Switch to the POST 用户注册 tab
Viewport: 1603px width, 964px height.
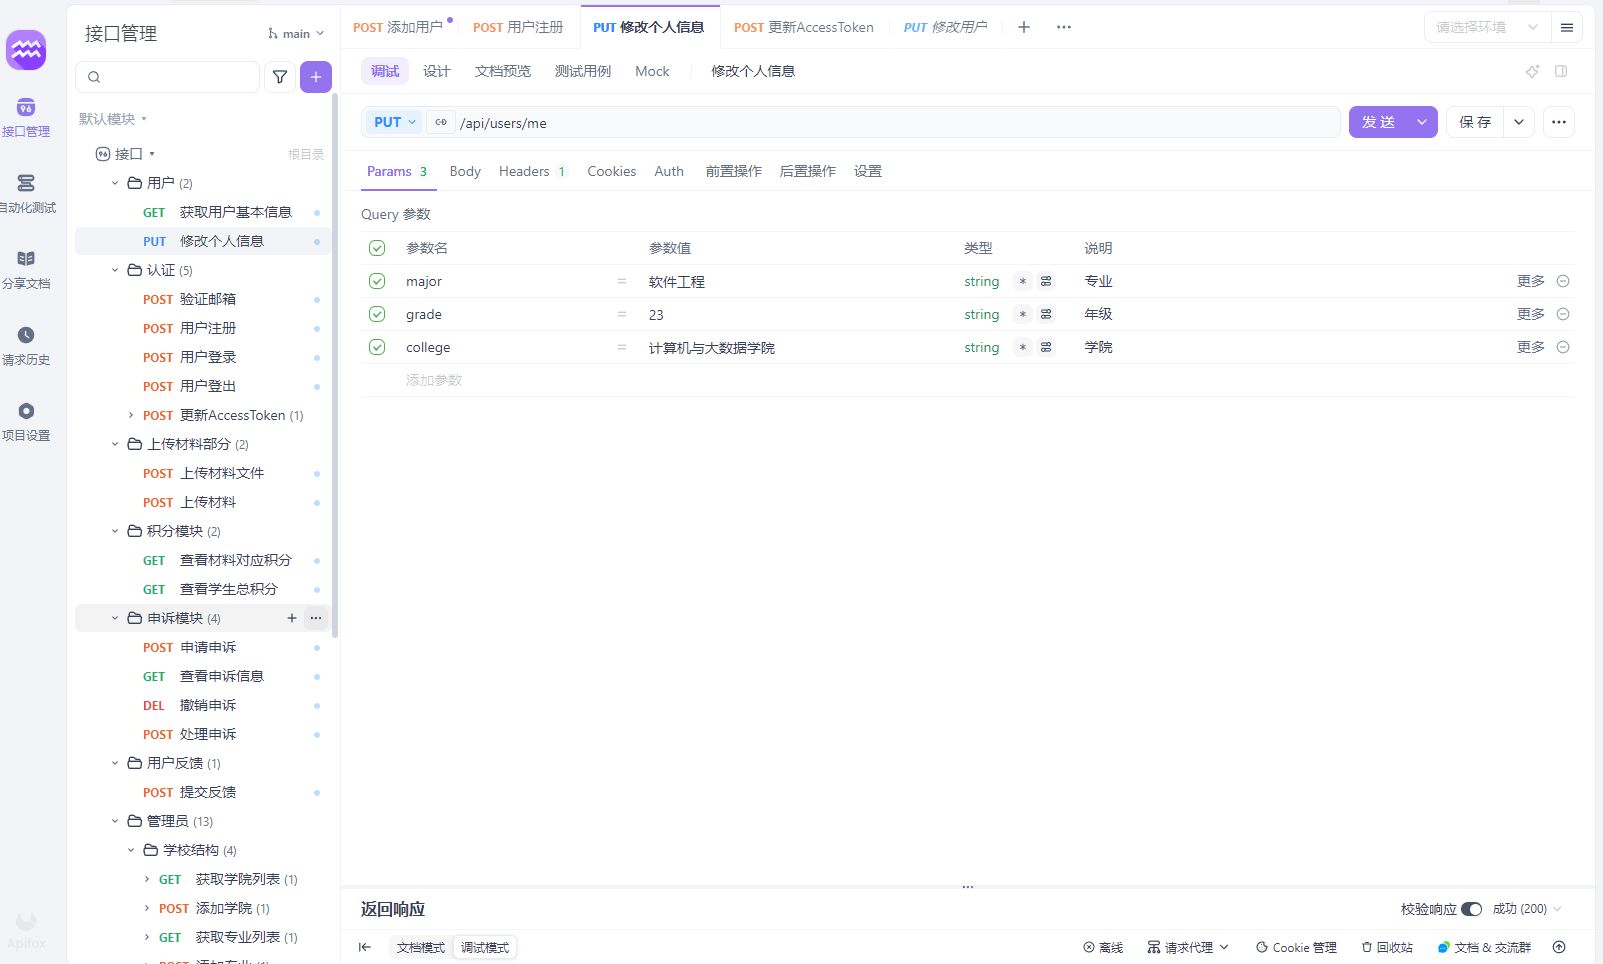518,27
